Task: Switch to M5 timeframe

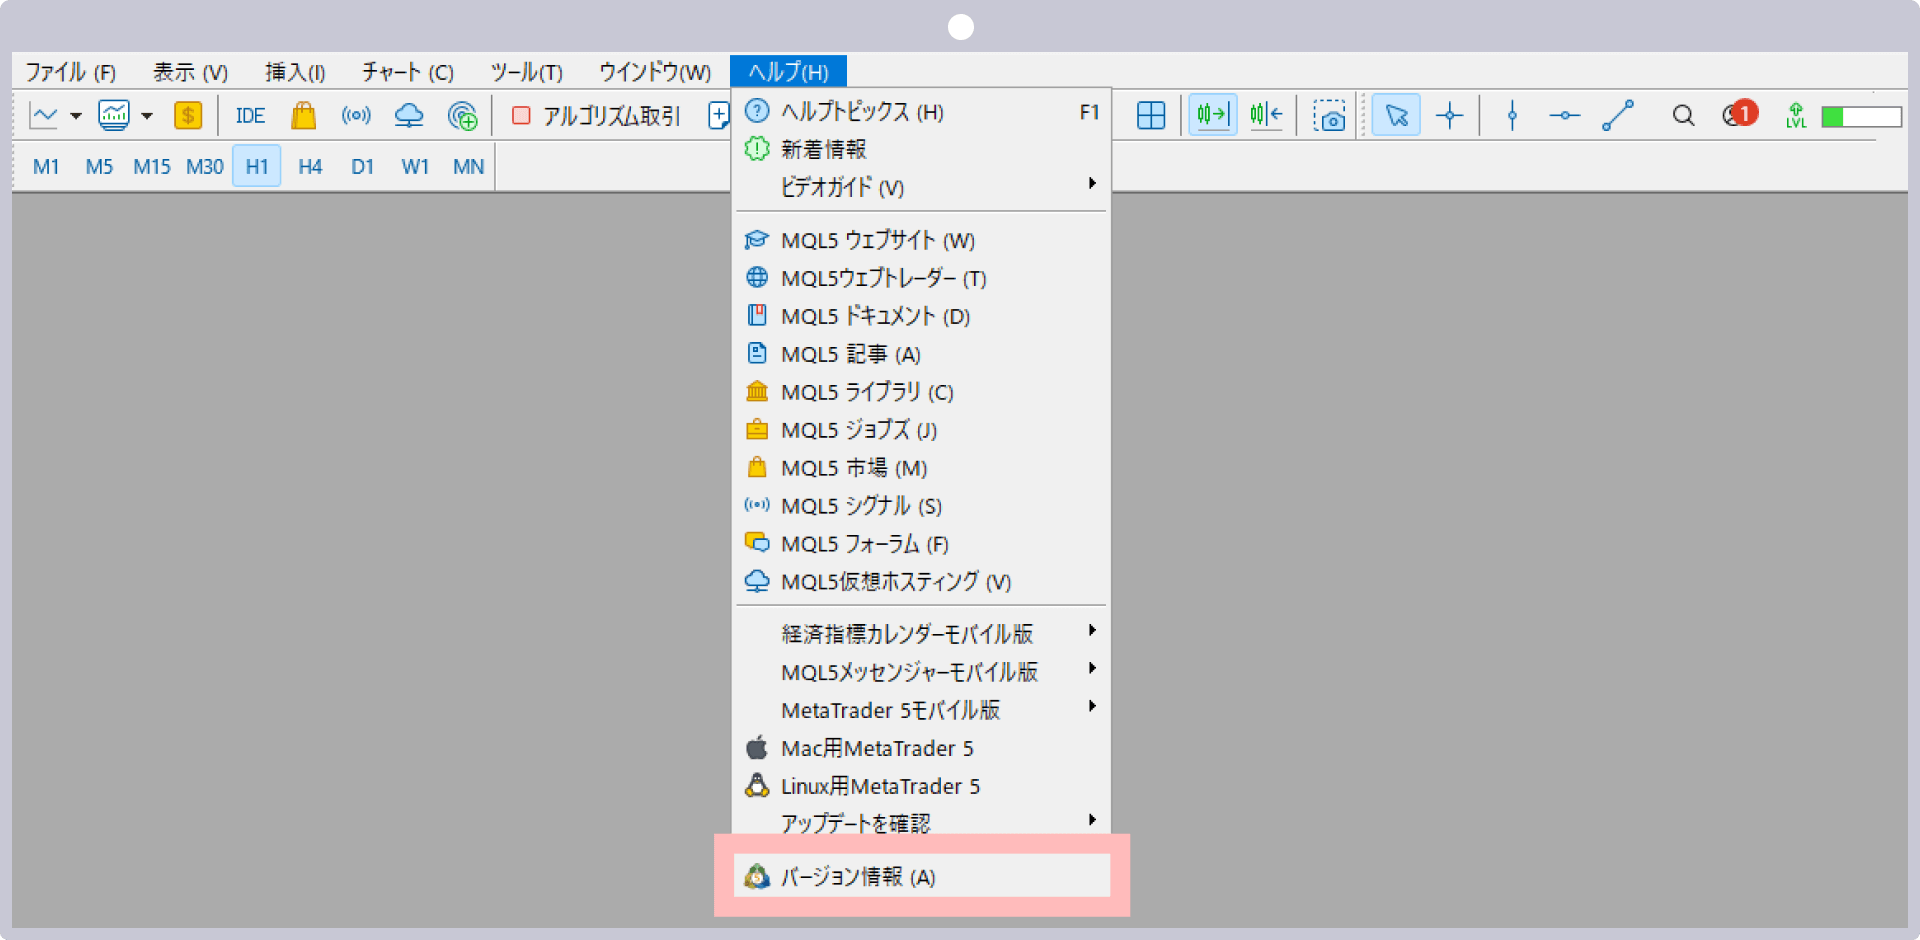Action: click(99, 167)
